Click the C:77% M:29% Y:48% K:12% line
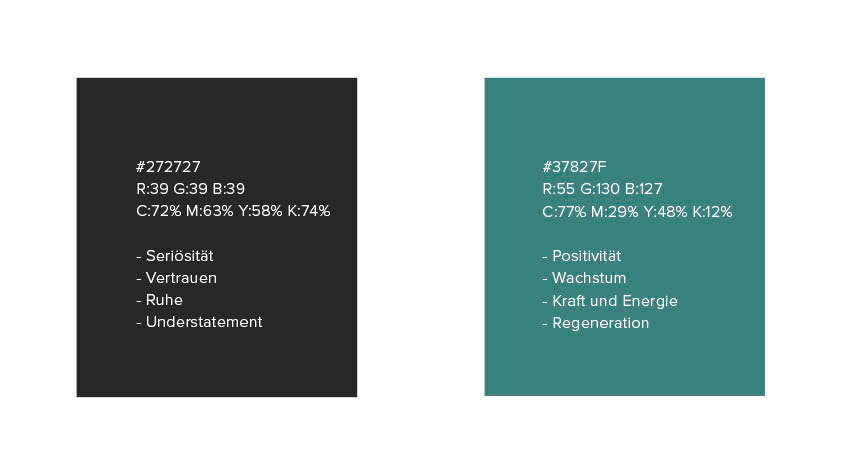Viewport: 842px width, 473px height. point(637,212)
